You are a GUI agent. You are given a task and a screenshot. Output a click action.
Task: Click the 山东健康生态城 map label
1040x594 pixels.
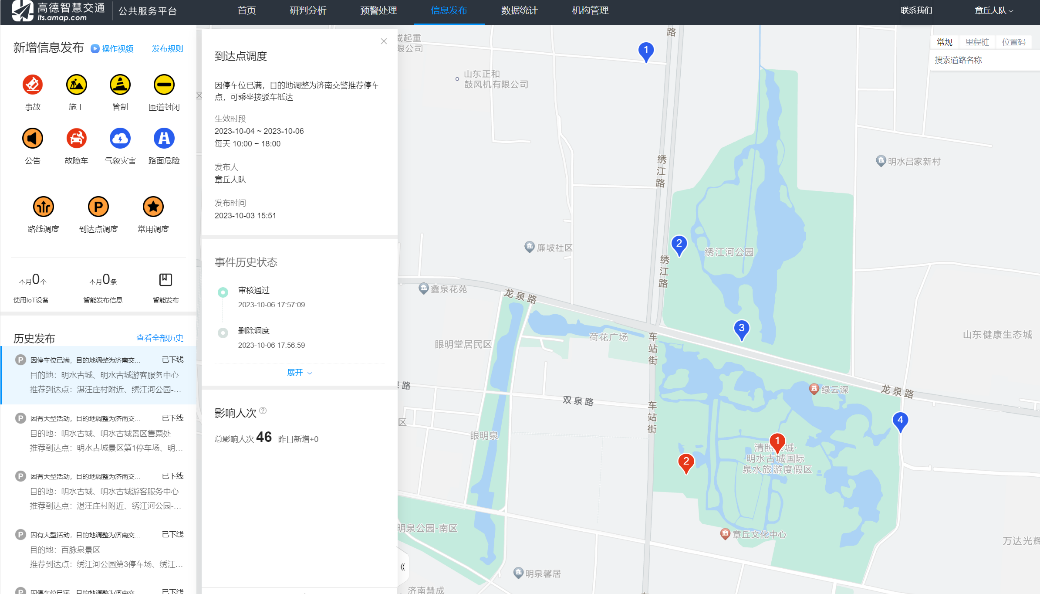998,334
